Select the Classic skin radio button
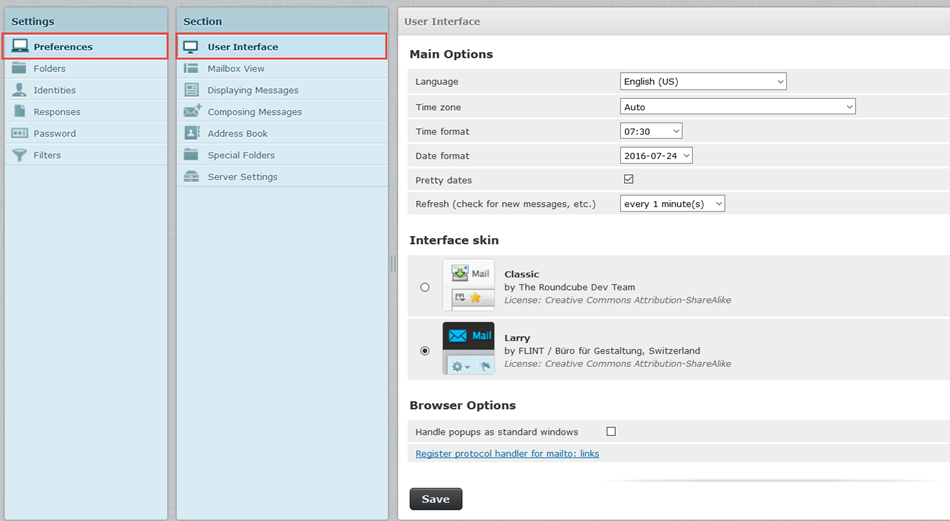This screenshot has width=950, height=521. pyautogui.click(x=425, y=287)
